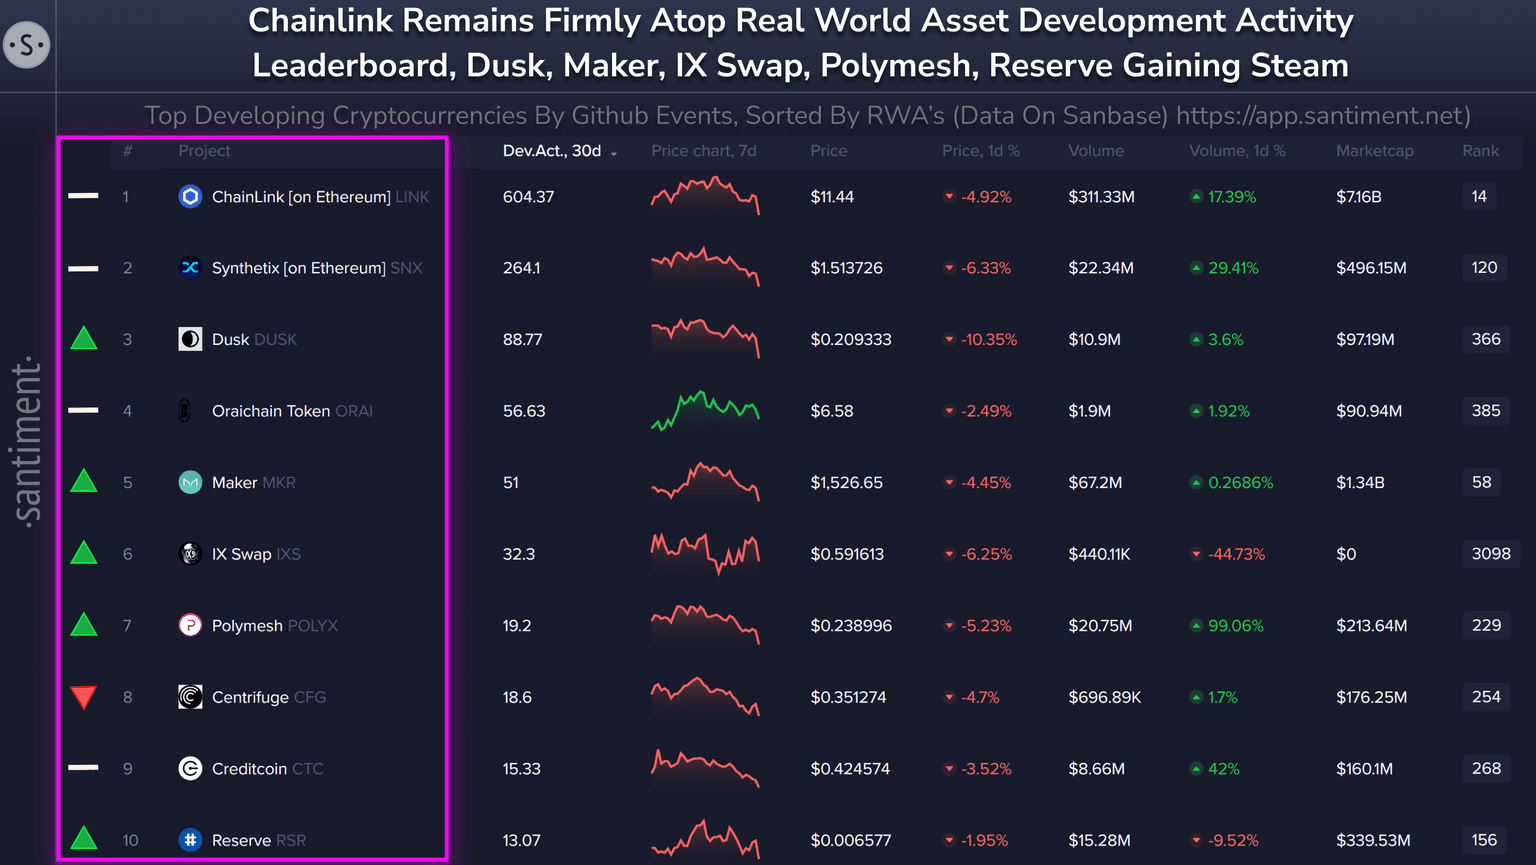Open the Oraichain Token project link
Viewport: 1536px width, 865px height.
click(x=271, y=411)
